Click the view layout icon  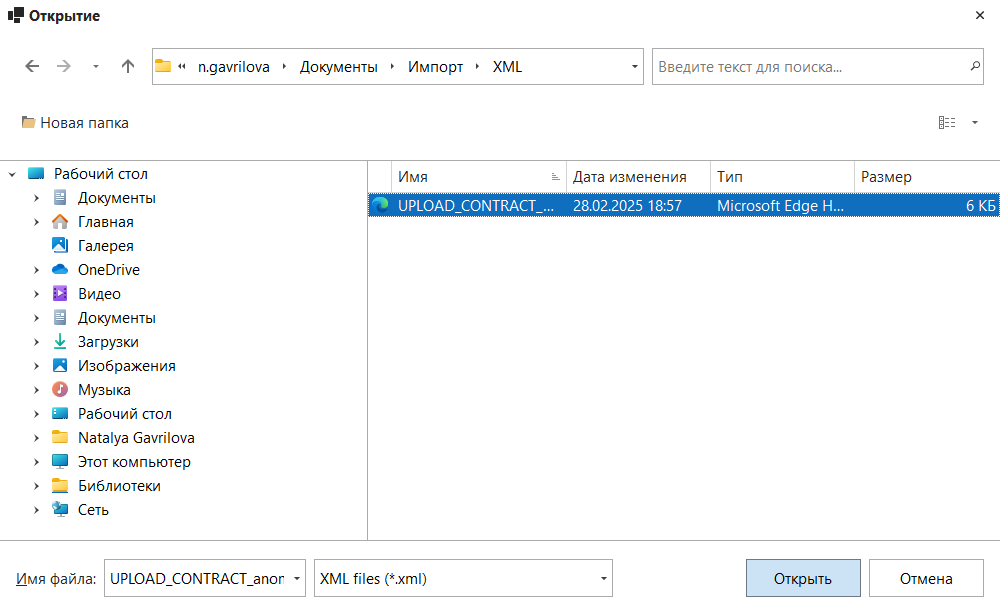947,123
